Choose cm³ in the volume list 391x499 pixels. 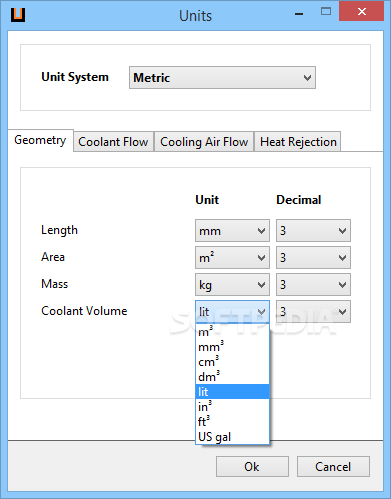[x=232, y=362]
